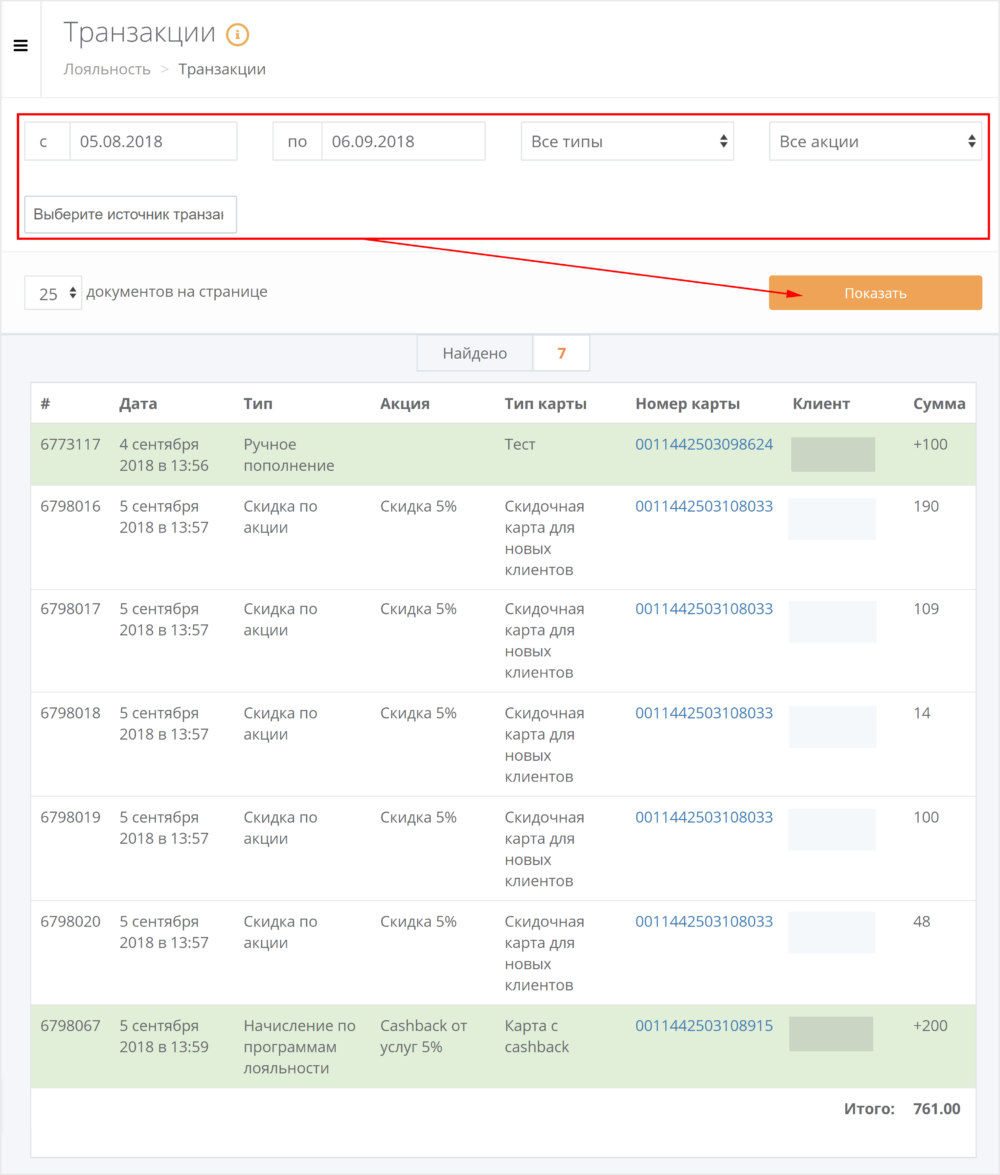Select transaction ID 6798016
Viewport: 1000px width, 1175px height.
pos(70,507)
